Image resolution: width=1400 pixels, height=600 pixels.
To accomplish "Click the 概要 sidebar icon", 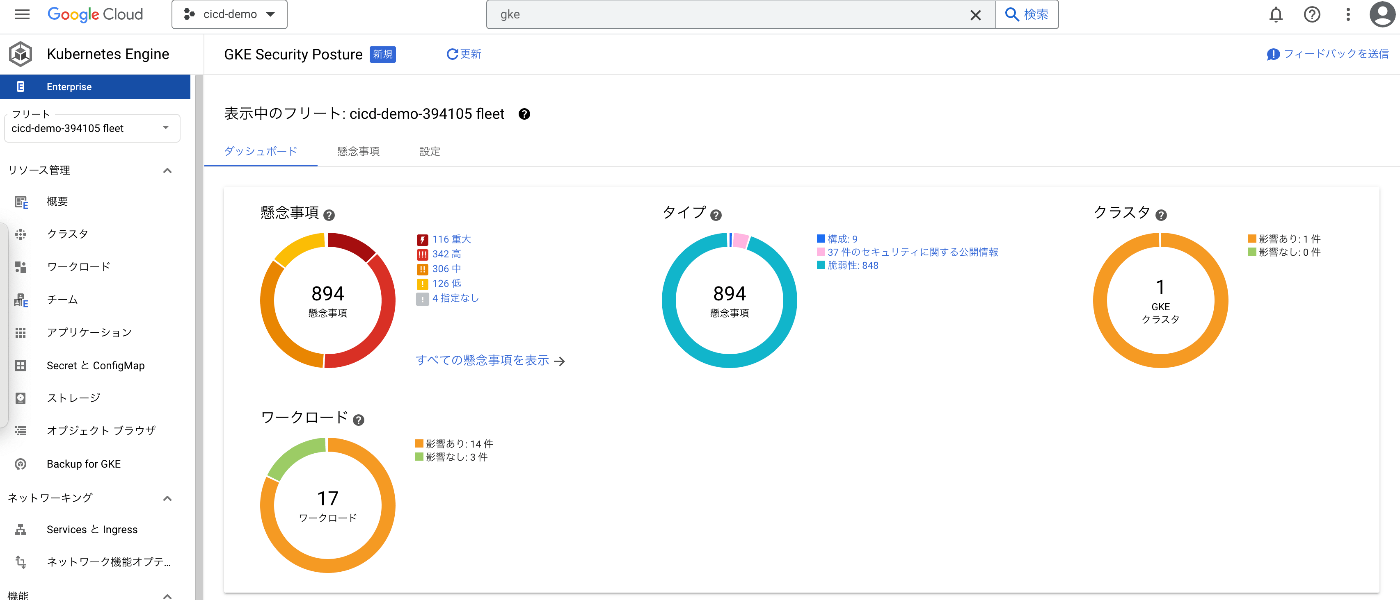I will click(x=21, y=202).
